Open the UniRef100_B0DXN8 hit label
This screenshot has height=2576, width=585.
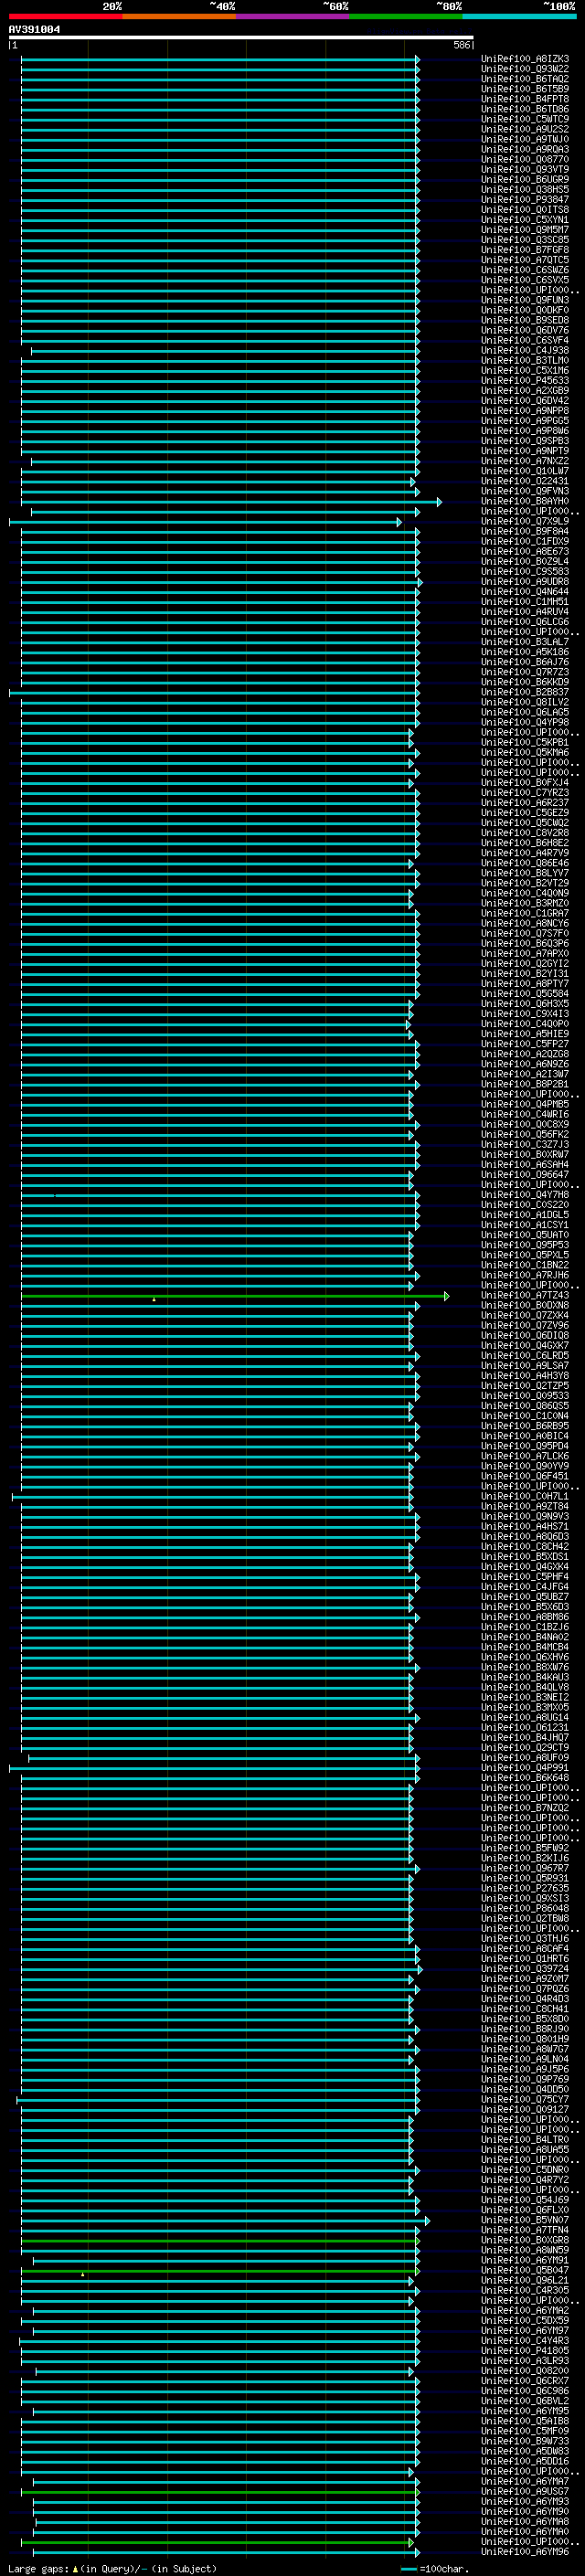click(525, 1306)
